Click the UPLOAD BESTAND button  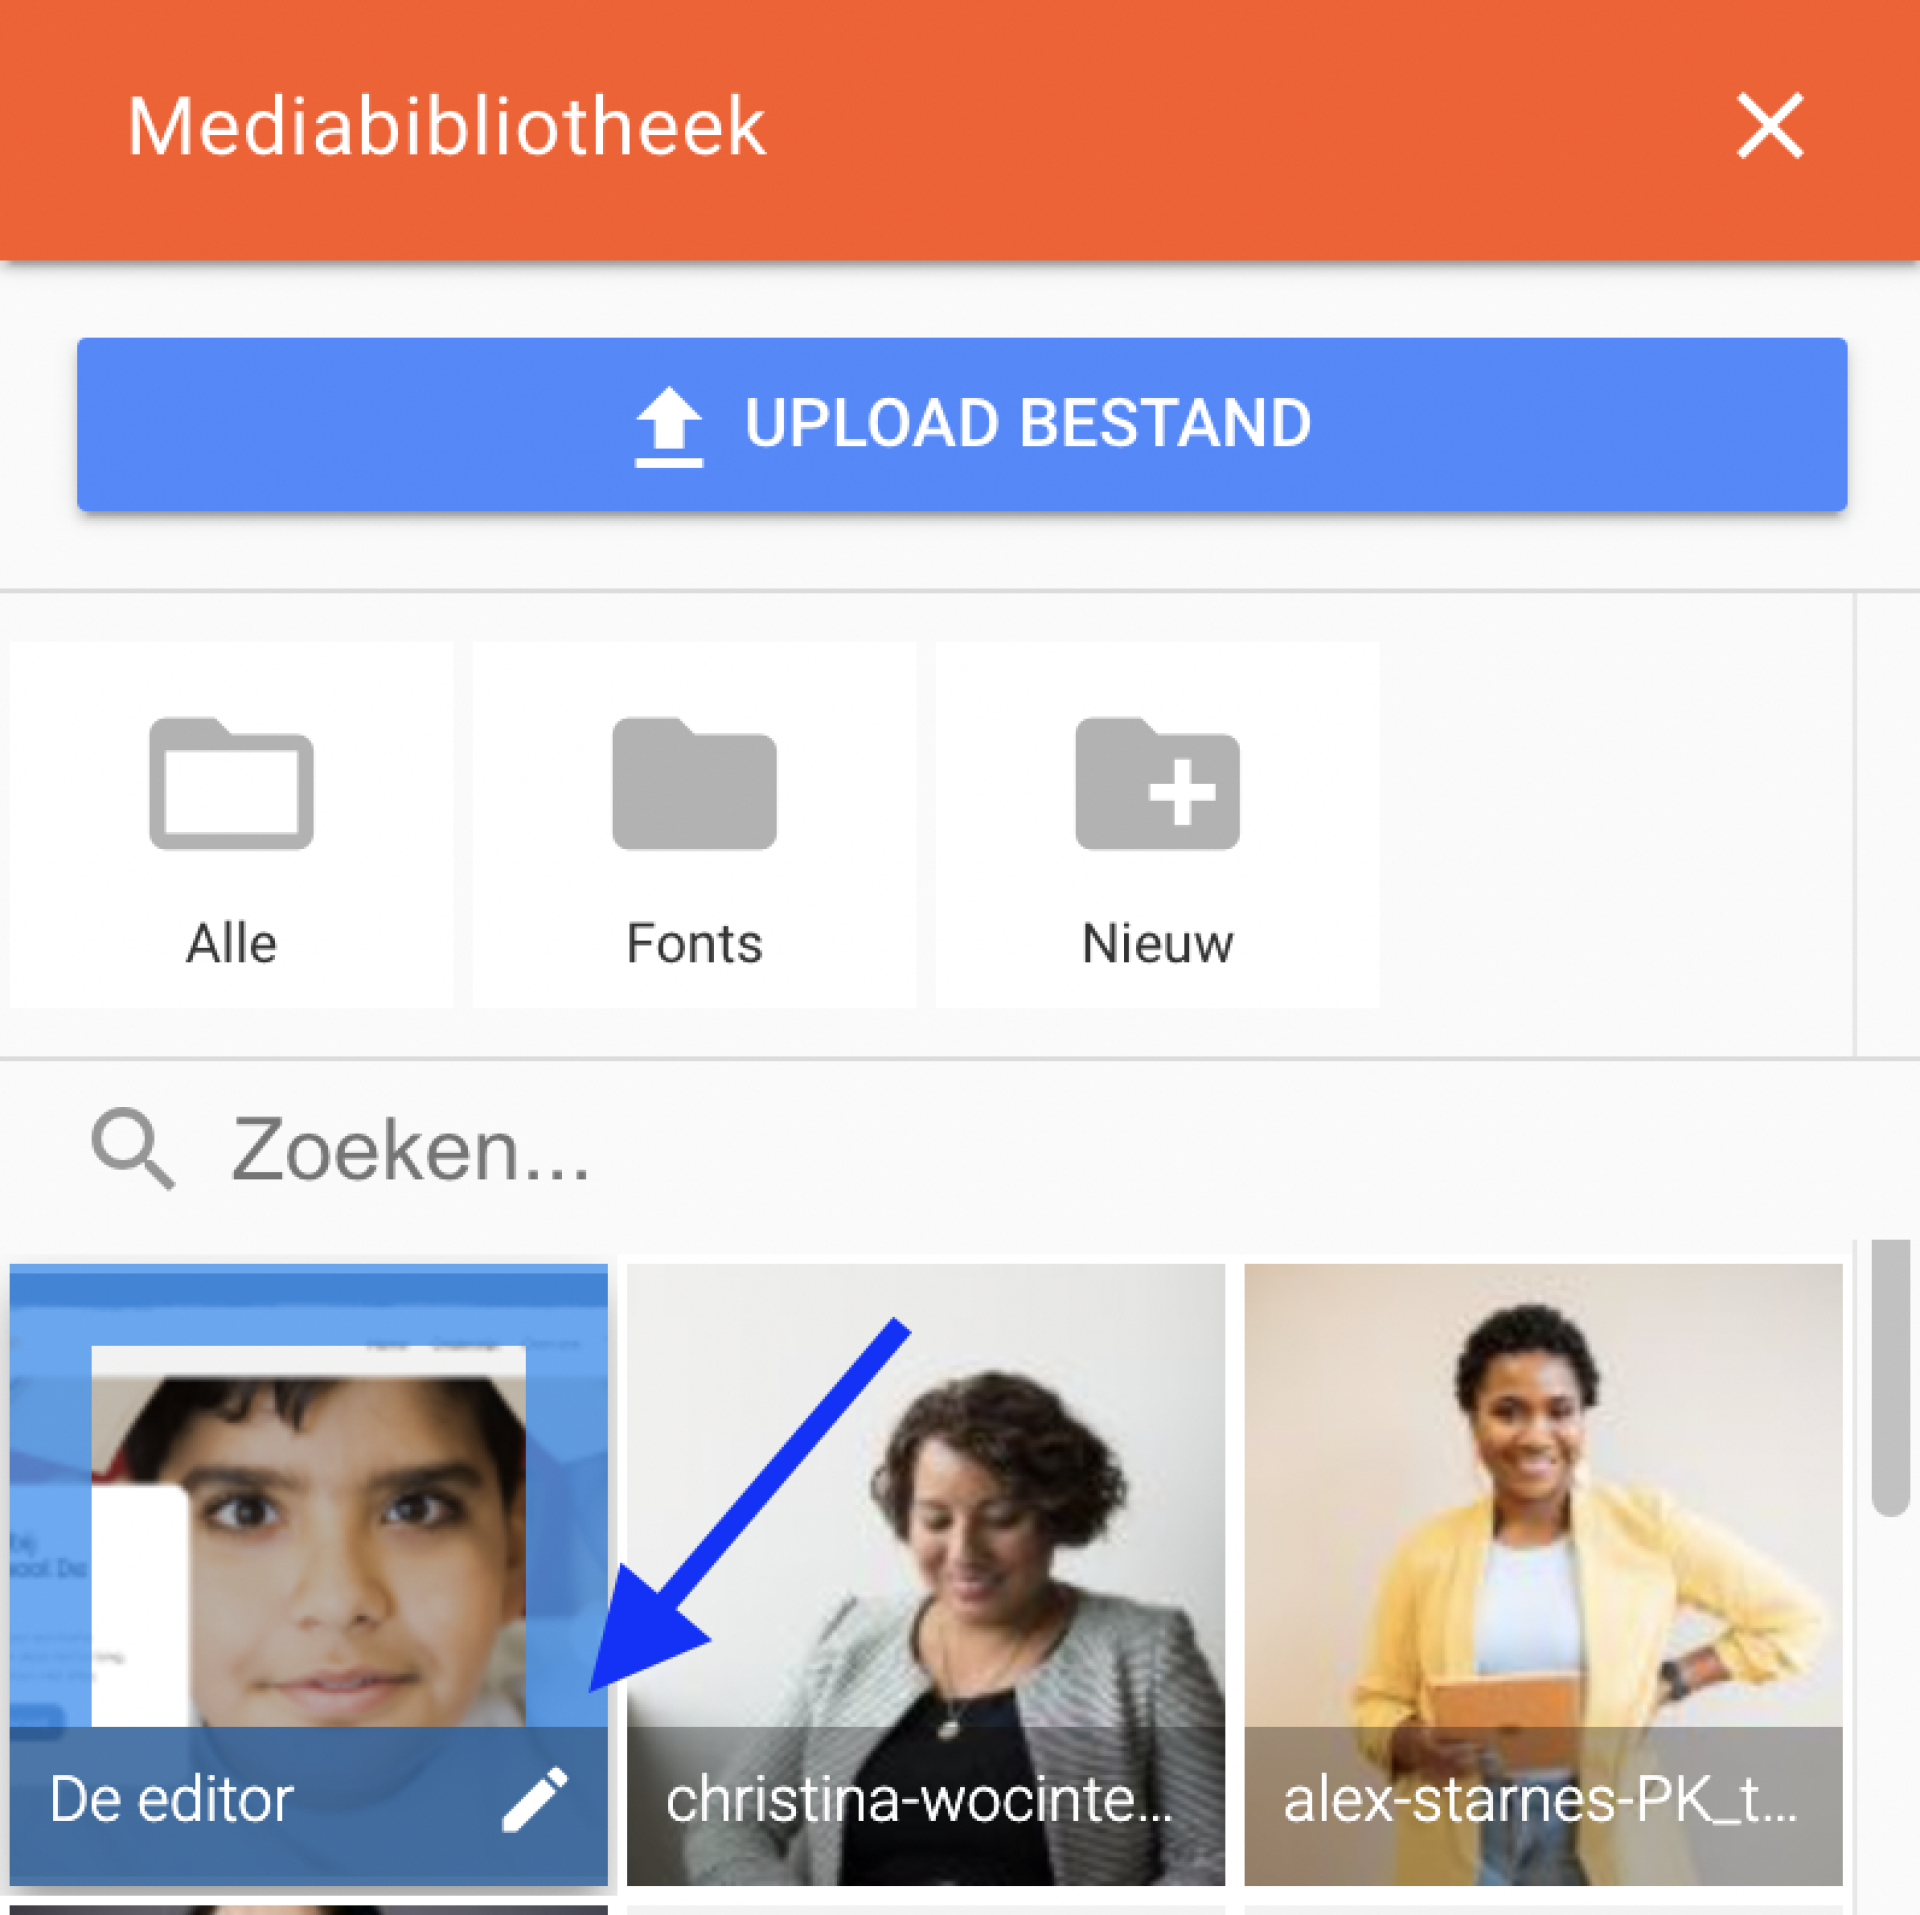[961, 424]
